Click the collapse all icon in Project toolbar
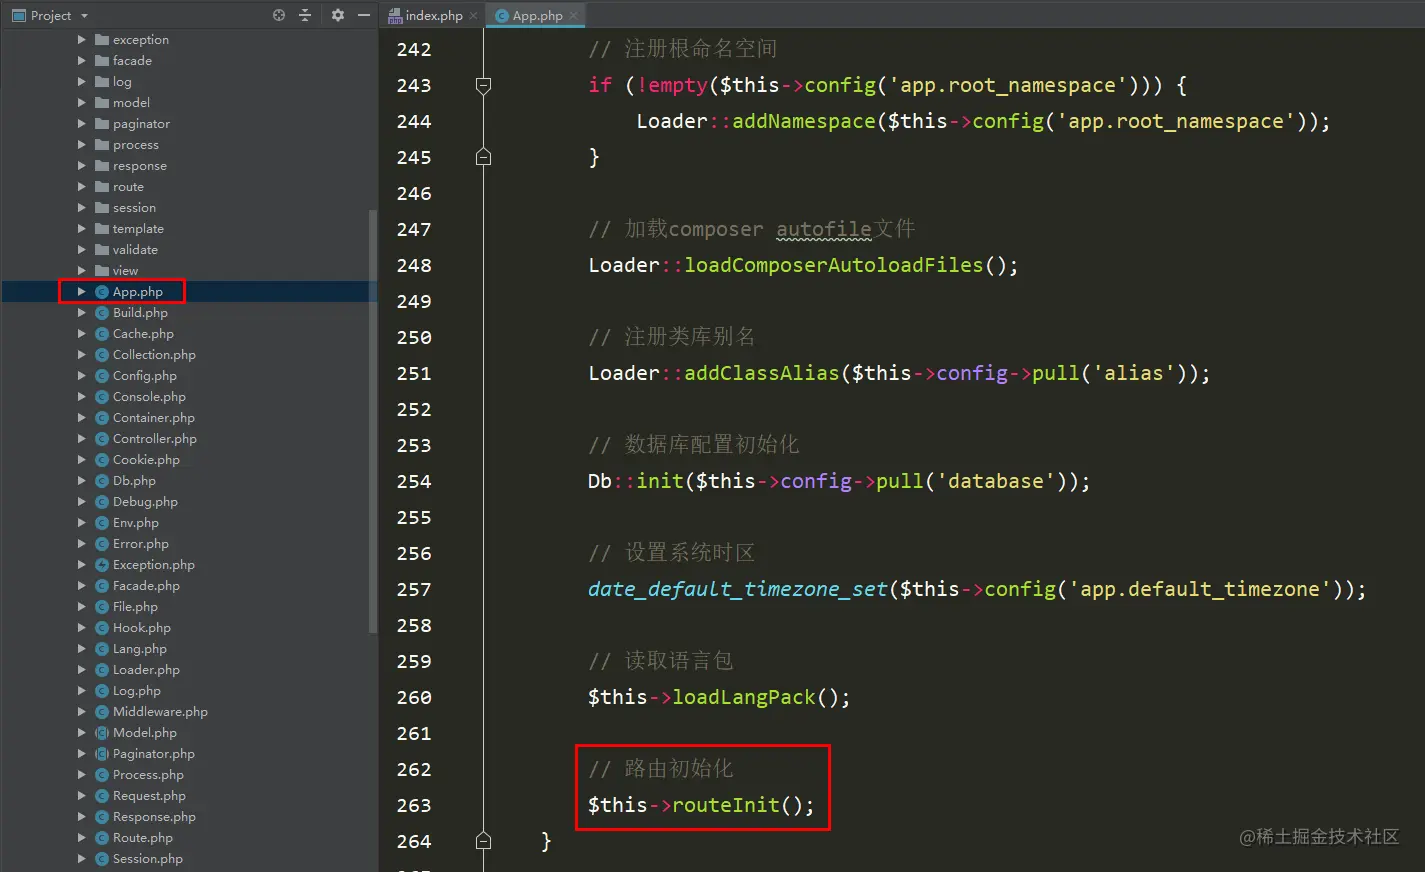This screenshot has width=1425, height=872. pos(305,15)
